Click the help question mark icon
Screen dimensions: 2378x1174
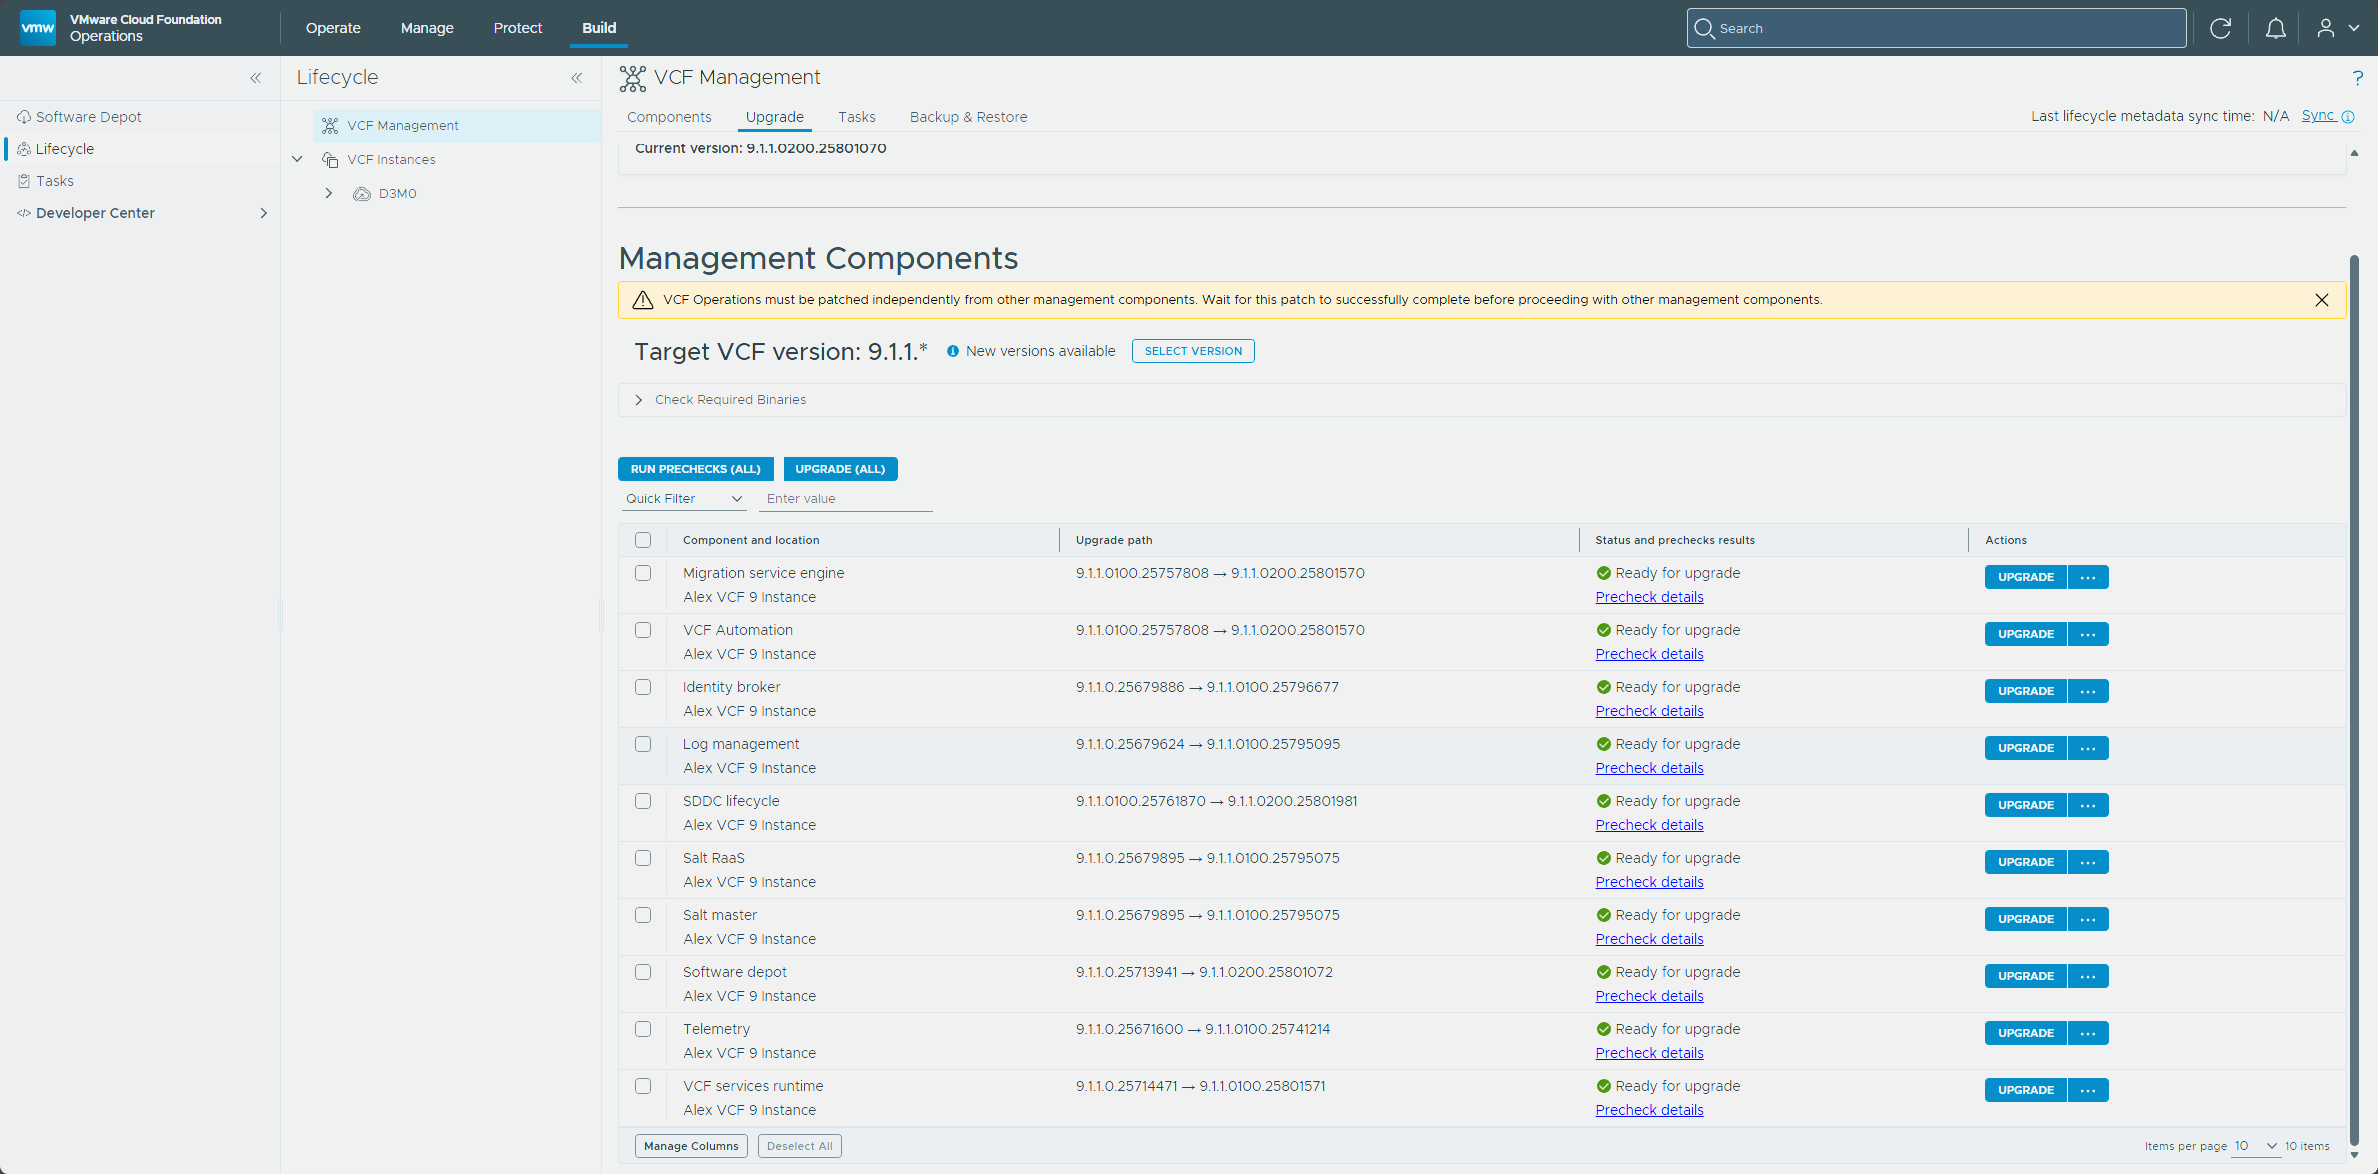tap(2358, 78)
